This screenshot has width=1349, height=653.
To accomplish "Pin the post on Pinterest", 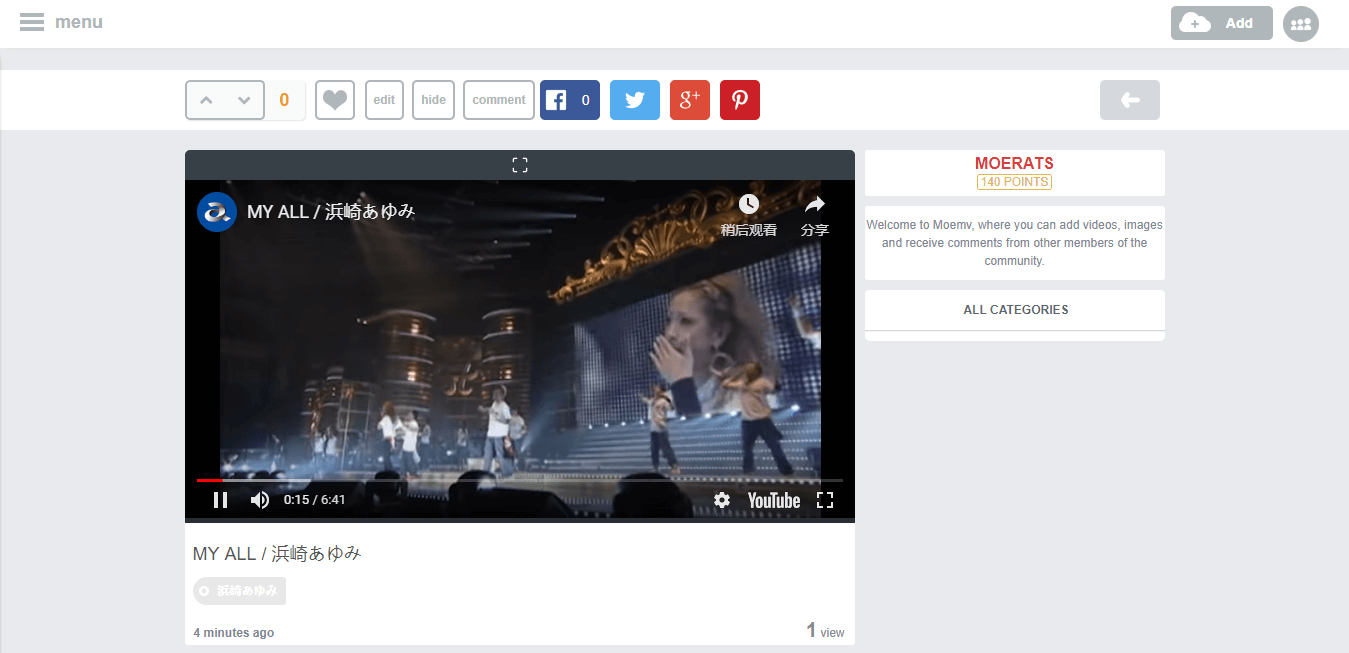I will (x=740, y=100).
